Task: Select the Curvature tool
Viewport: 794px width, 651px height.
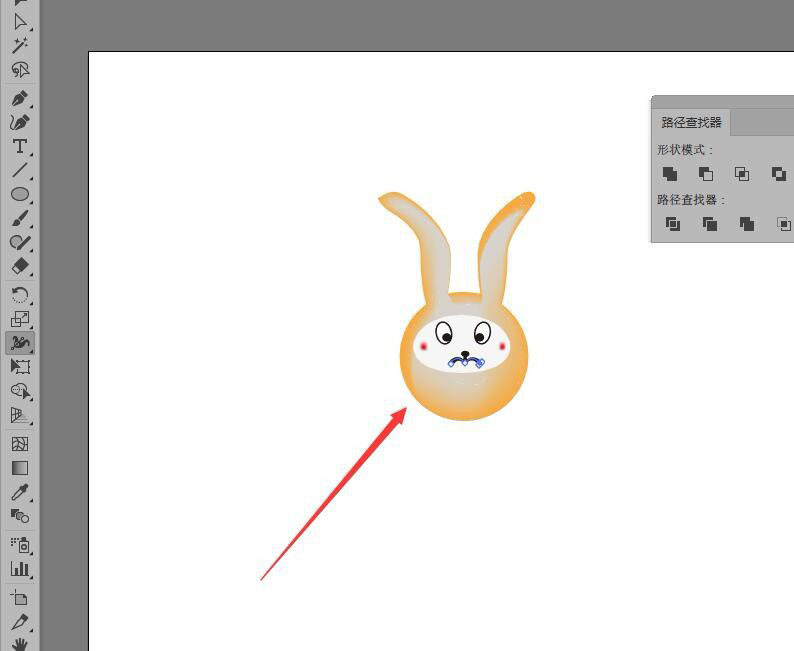Action: pos(20,123)
